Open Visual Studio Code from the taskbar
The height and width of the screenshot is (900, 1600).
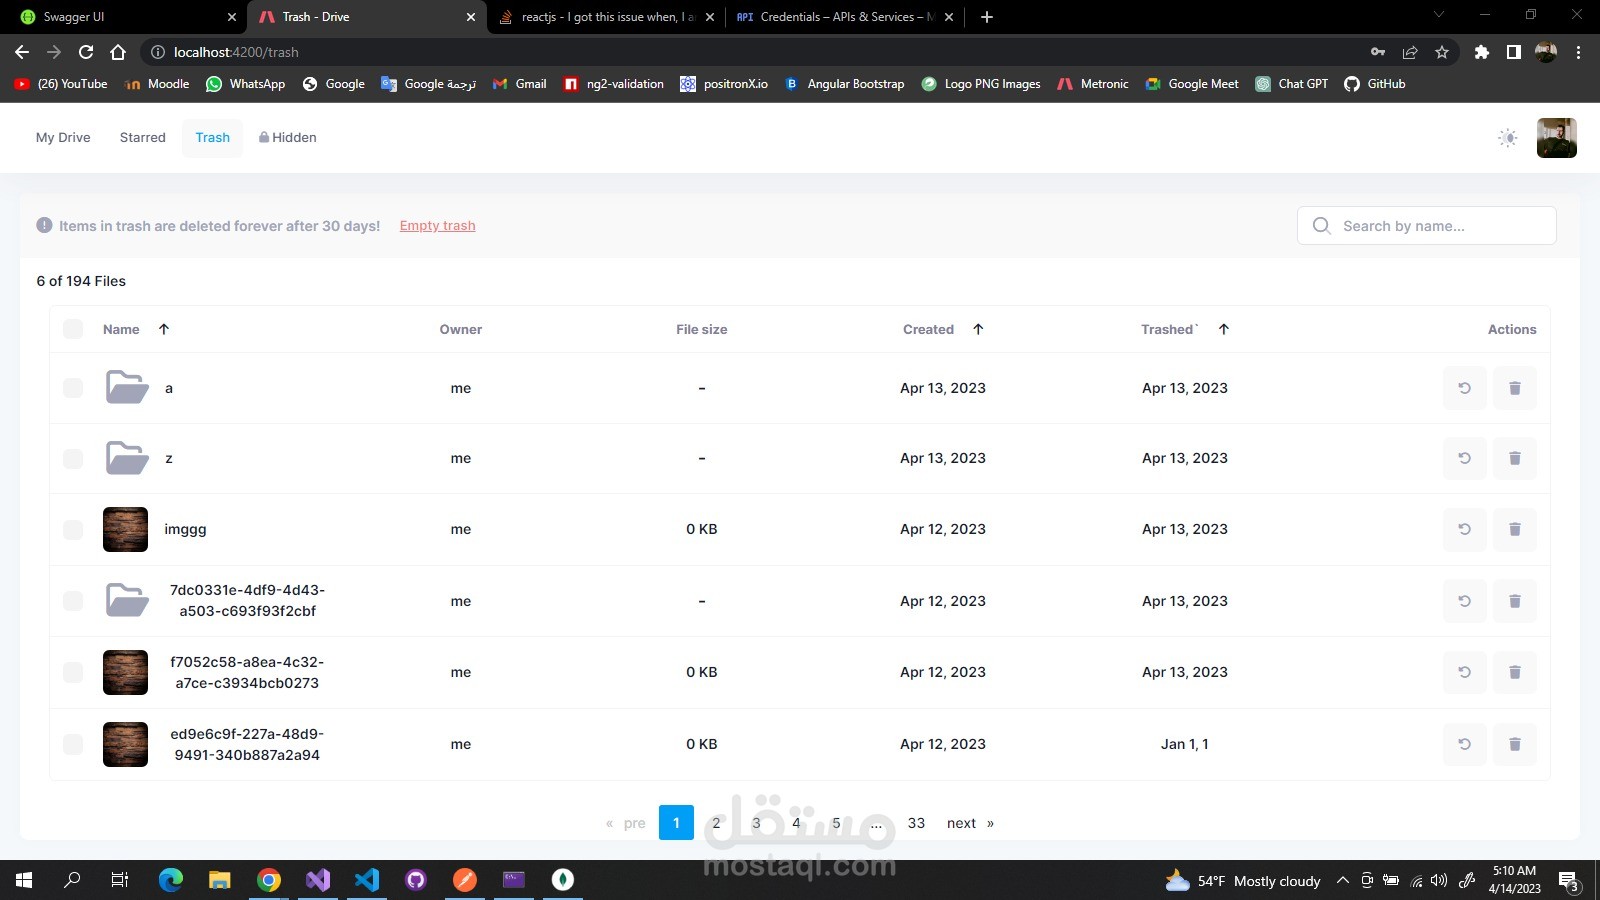[x=367, y=880]
